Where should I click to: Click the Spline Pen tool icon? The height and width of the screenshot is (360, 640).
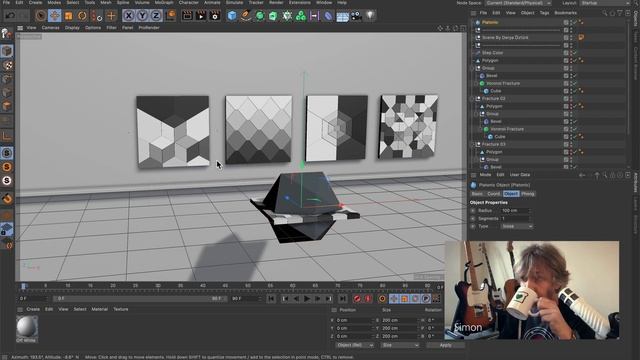pyautogui.click(x=246, y=16)
